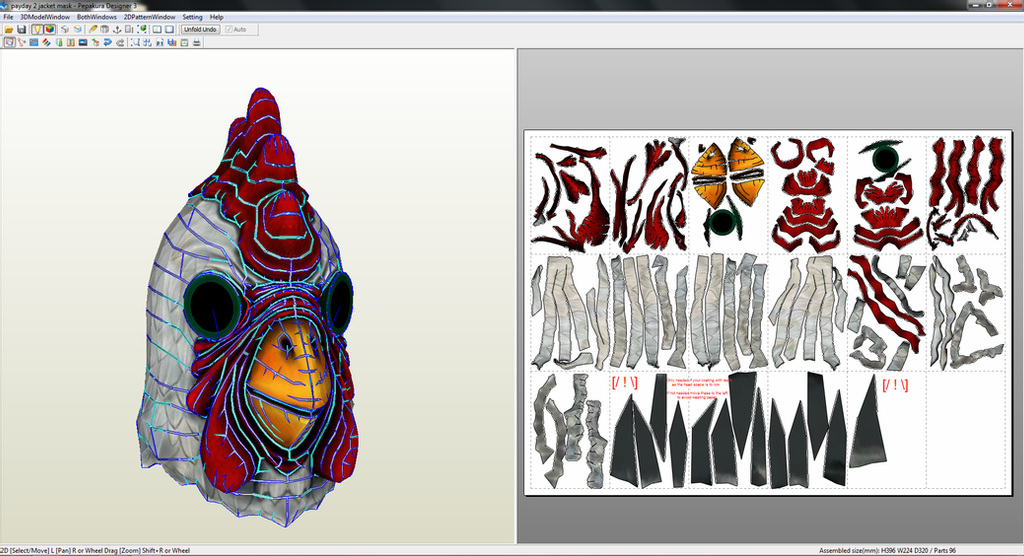Image resolution: width=1024 pixels, height=556 pixels.
Task: Open the 3DModelWindow menu
Action: coord(44,17)
